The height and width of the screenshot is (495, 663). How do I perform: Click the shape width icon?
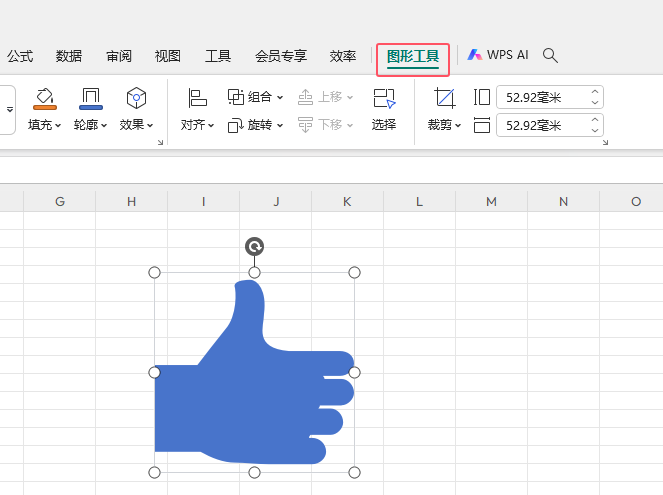coord(482,125)
